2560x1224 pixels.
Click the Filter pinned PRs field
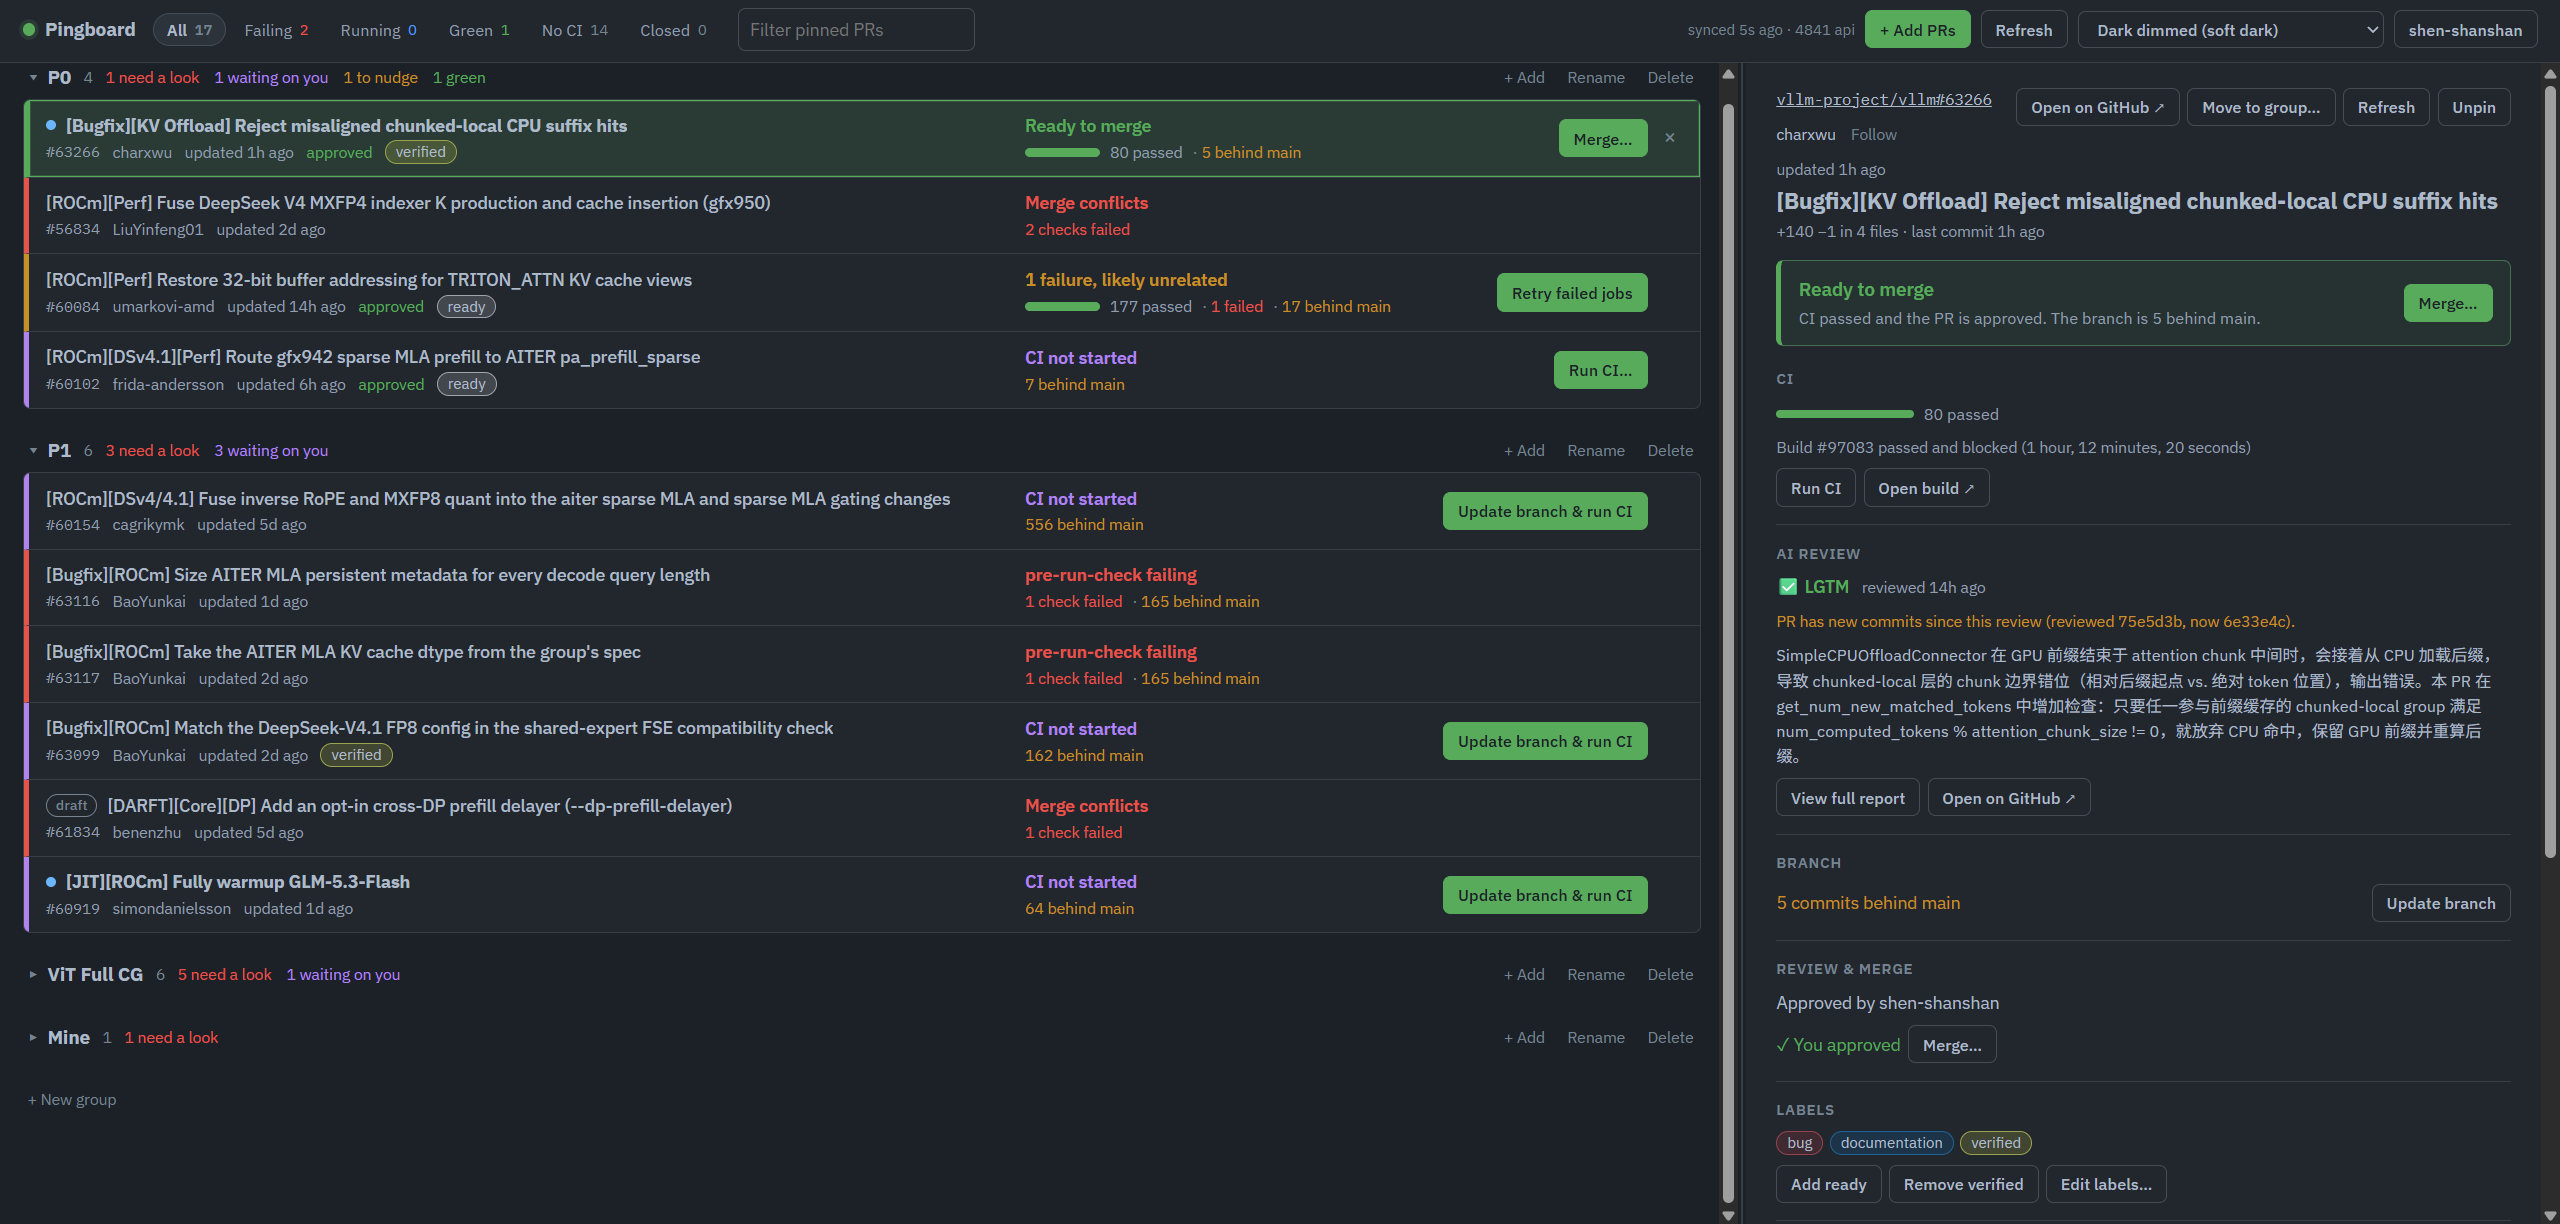tap(856, 30)
